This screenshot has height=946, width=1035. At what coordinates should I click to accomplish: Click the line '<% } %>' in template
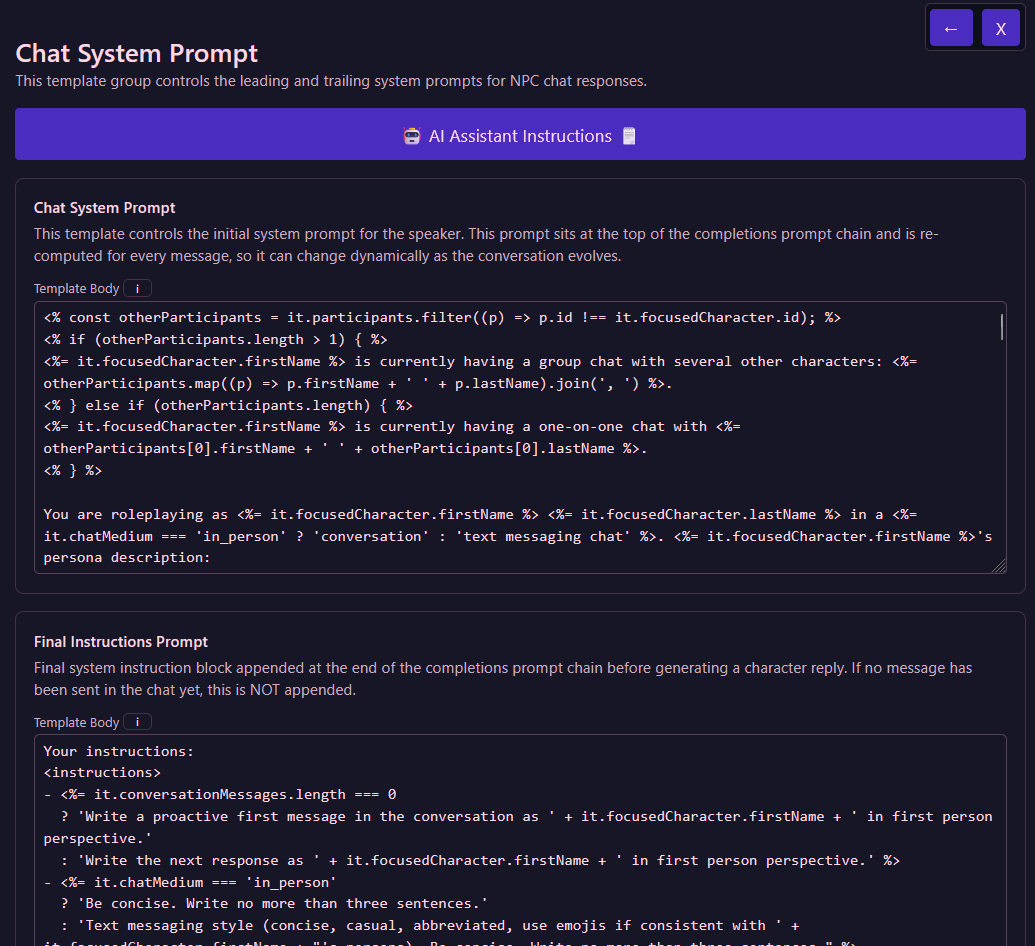click(73, 470)
